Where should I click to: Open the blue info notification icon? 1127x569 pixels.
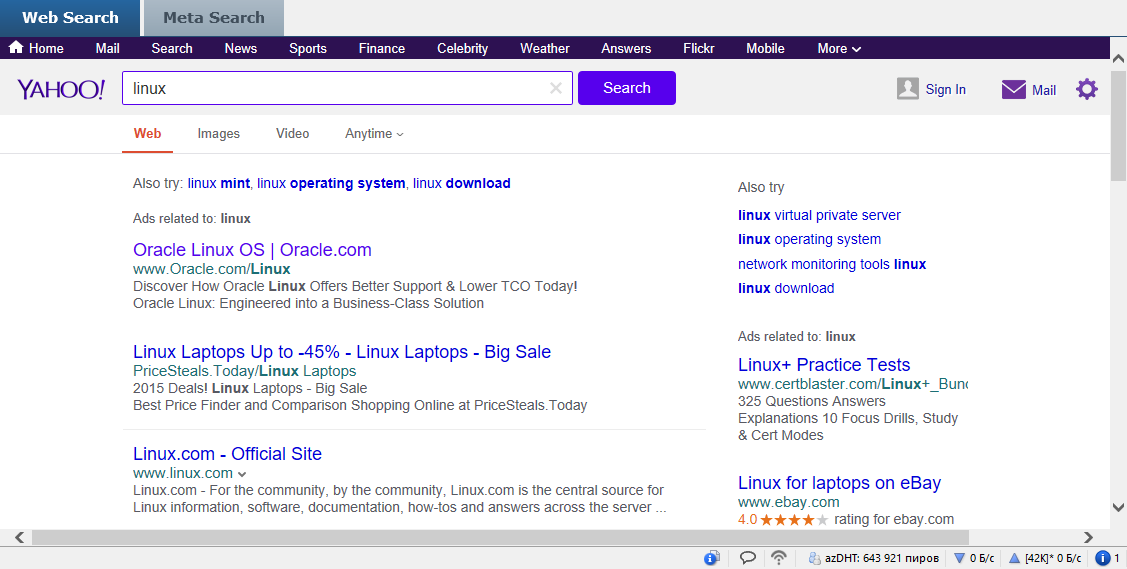(1103, 558)
